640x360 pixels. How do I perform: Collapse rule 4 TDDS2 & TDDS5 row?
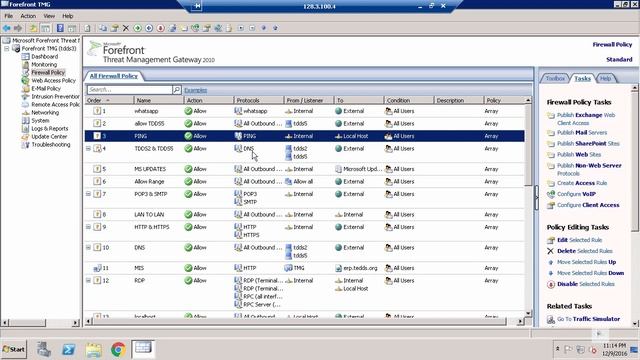[x=88, y=149]
